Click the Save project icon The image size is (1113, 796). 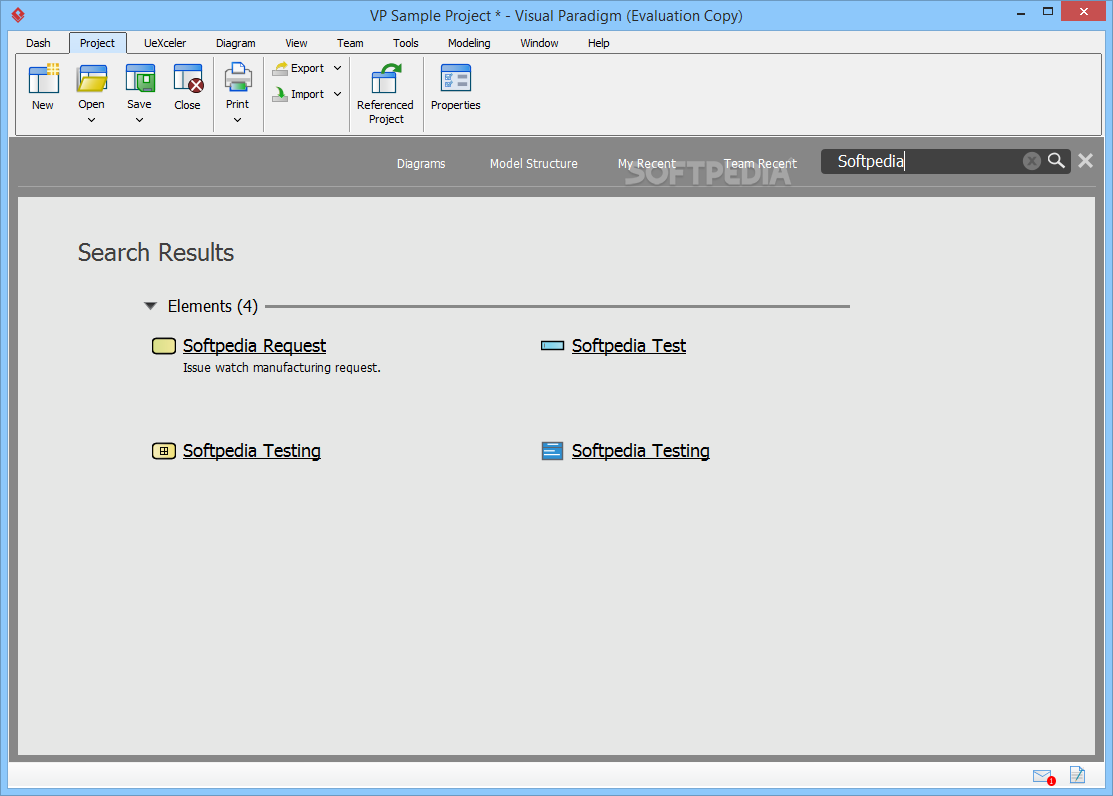[x=140, y=78]
